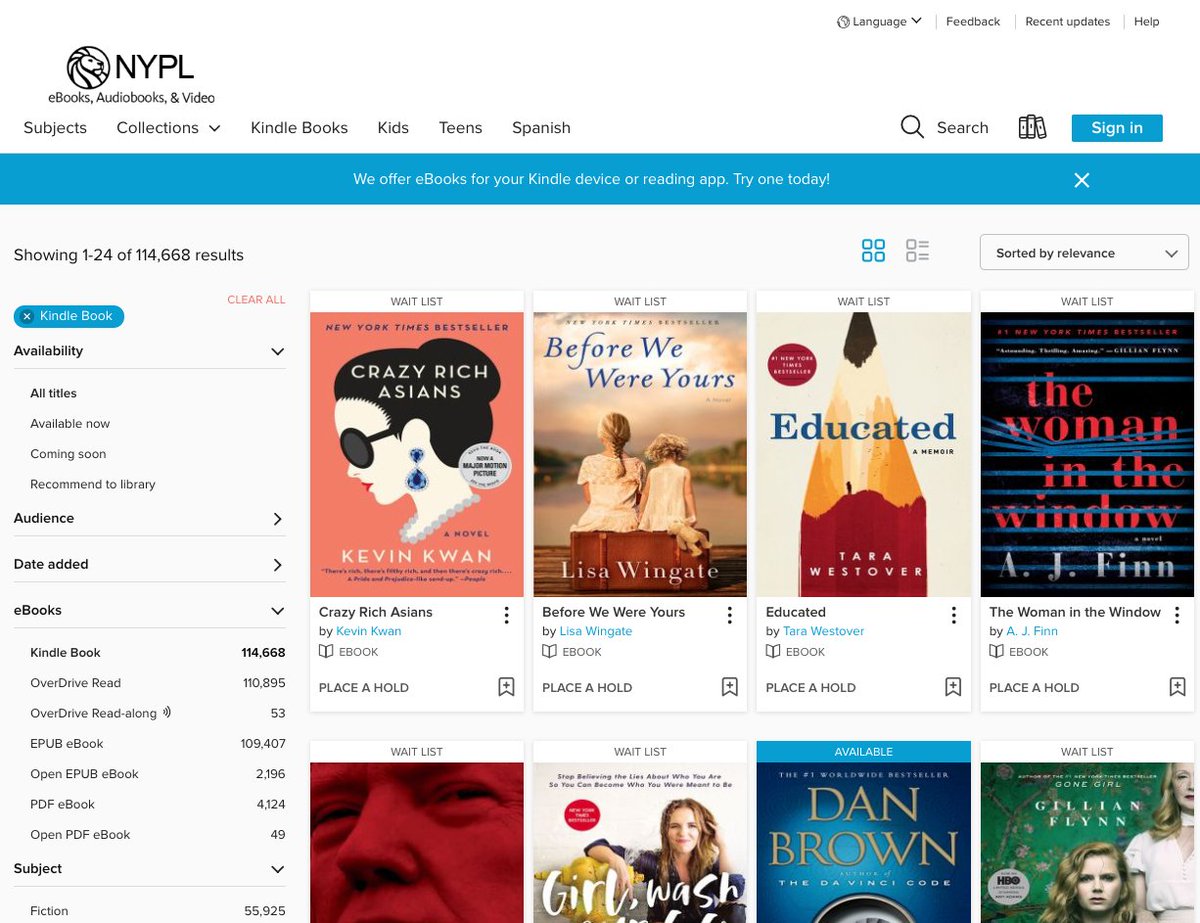Screen dimensions: 1200x923
Task: Bookmark Before We Were Yours to wish list
Action: [x=730, y=687]
